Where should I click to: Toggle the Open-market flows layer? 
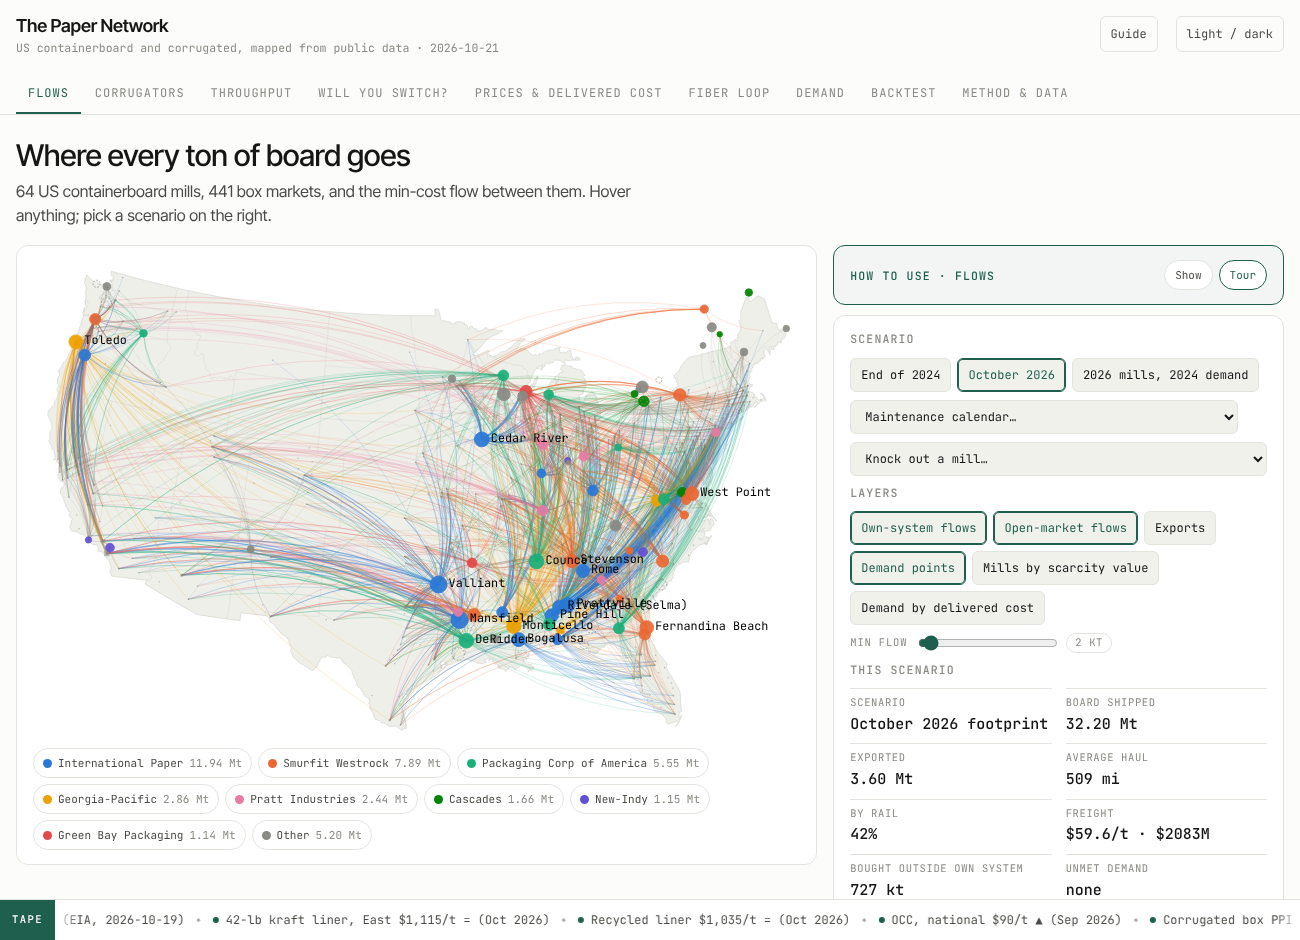[x=1066, y=528]
